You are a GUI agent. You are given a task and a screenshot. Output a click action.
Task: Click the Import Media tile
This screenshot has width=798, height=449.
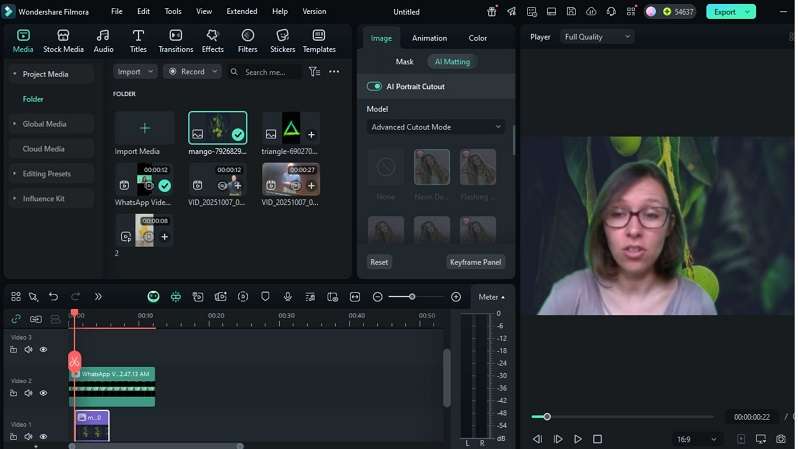[145, 128]
